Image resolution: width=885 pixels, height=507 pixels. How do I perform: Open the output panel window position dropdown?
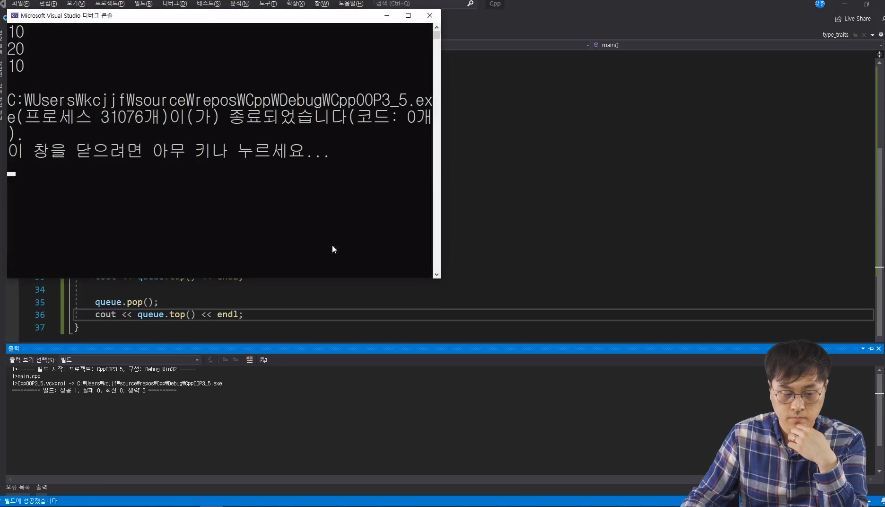[x=863, y=348]
